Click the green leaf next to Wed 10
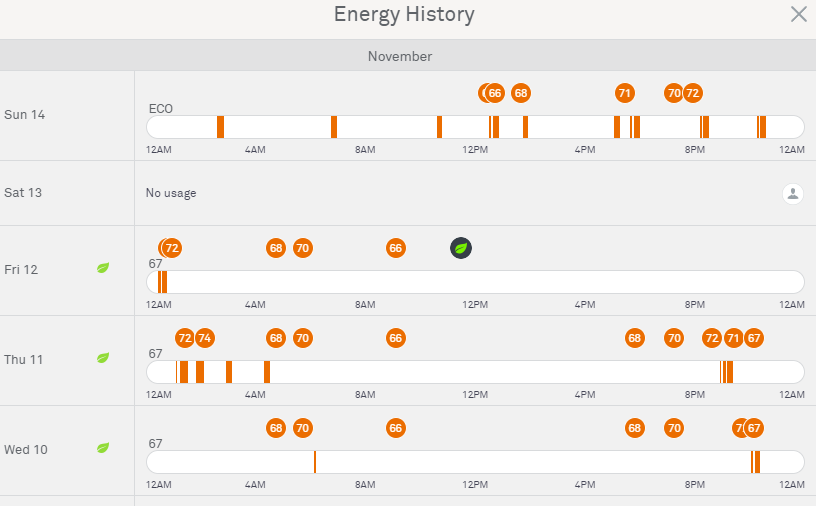 coord(103,448)
